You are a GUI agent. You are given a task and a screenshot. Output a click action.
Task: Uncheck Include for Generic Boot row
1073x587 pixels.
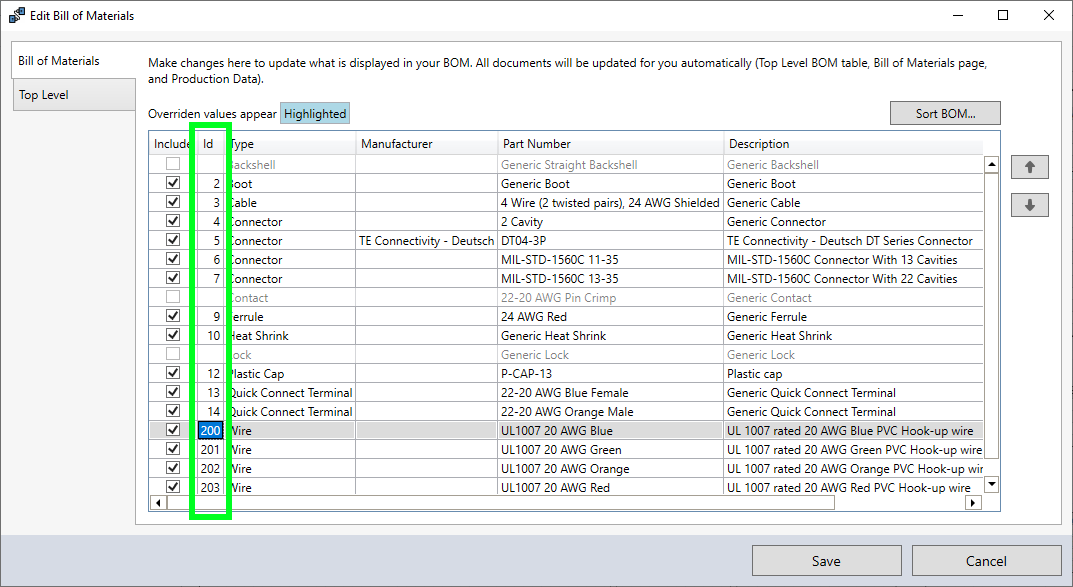[x=173, y=183]
